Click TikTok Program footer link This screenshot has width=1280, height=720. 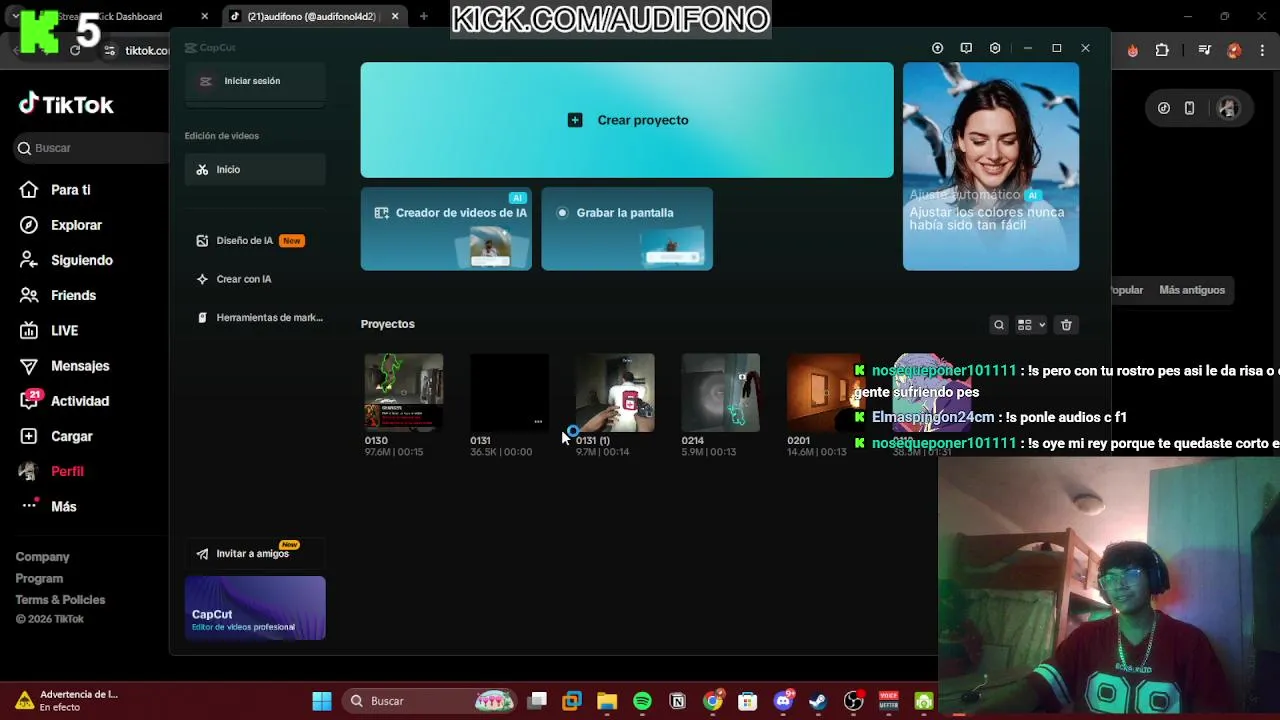(x=39, y=579)
